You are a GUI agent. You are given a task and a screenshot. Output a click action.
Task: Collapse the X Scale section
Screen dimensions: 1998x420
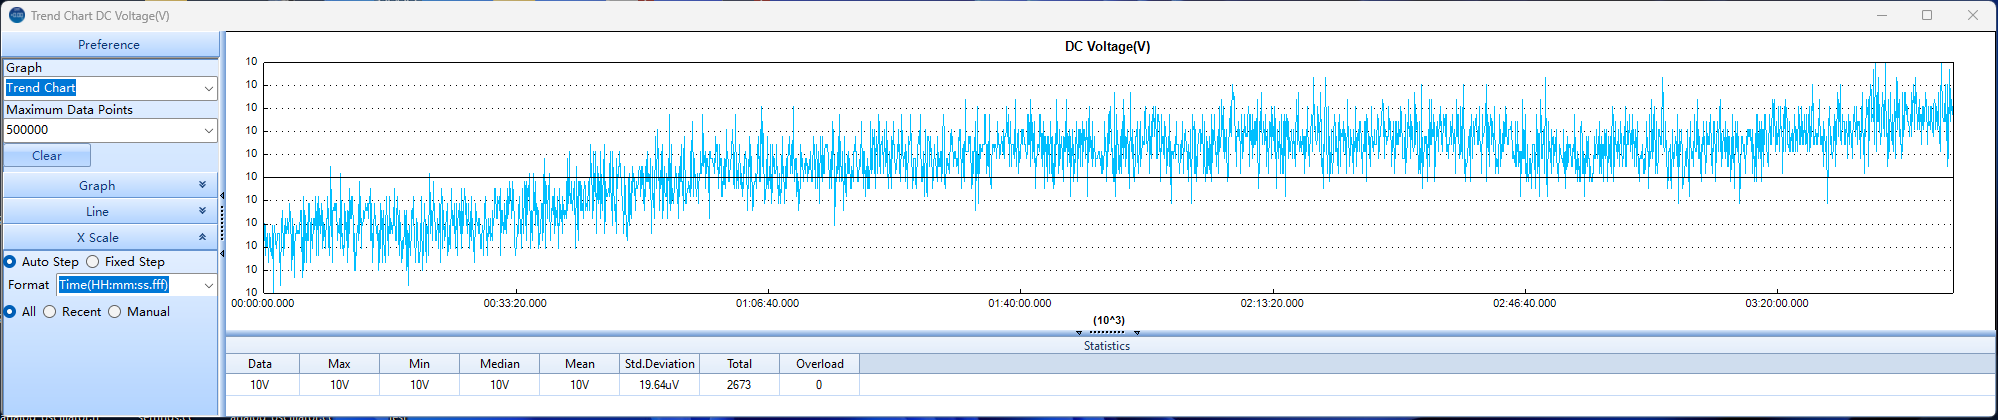point(110,238)
